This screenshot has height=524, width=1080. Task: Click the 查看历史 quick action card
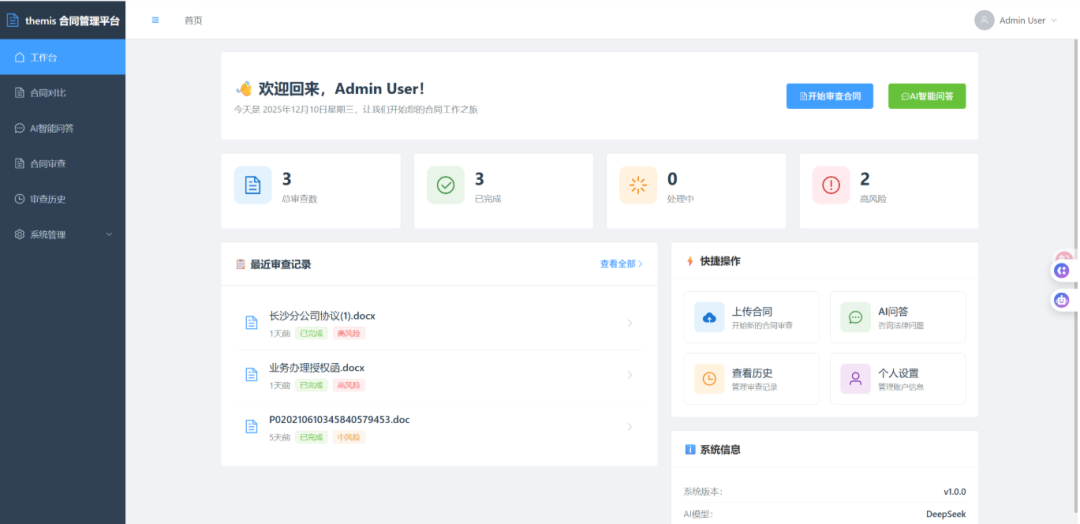click(751, 379)
